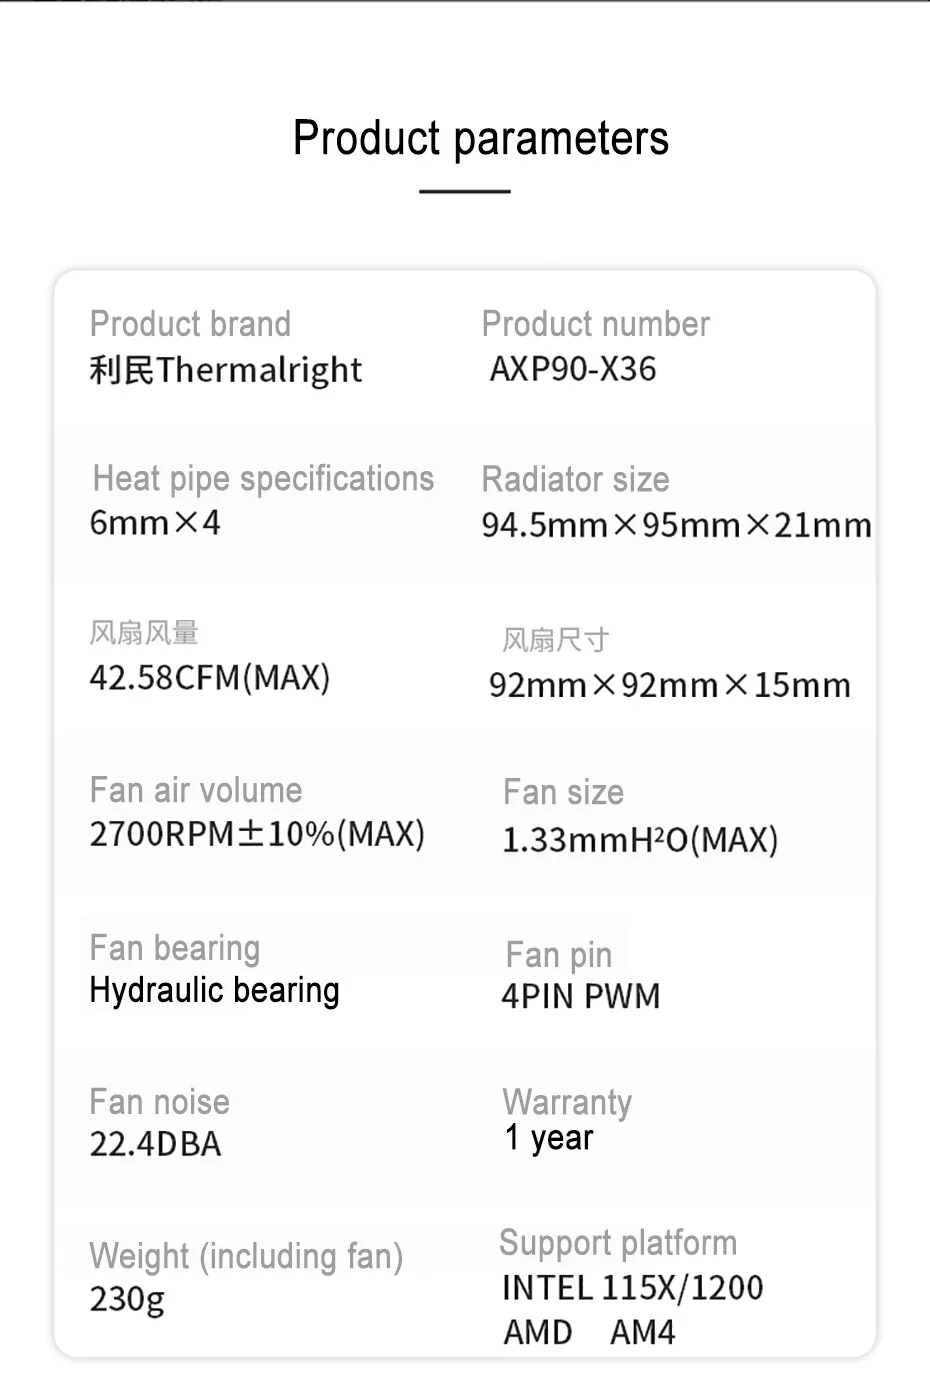Click the Product number label
Screen dimensions: 930x1379
click(x=595, y=324)
